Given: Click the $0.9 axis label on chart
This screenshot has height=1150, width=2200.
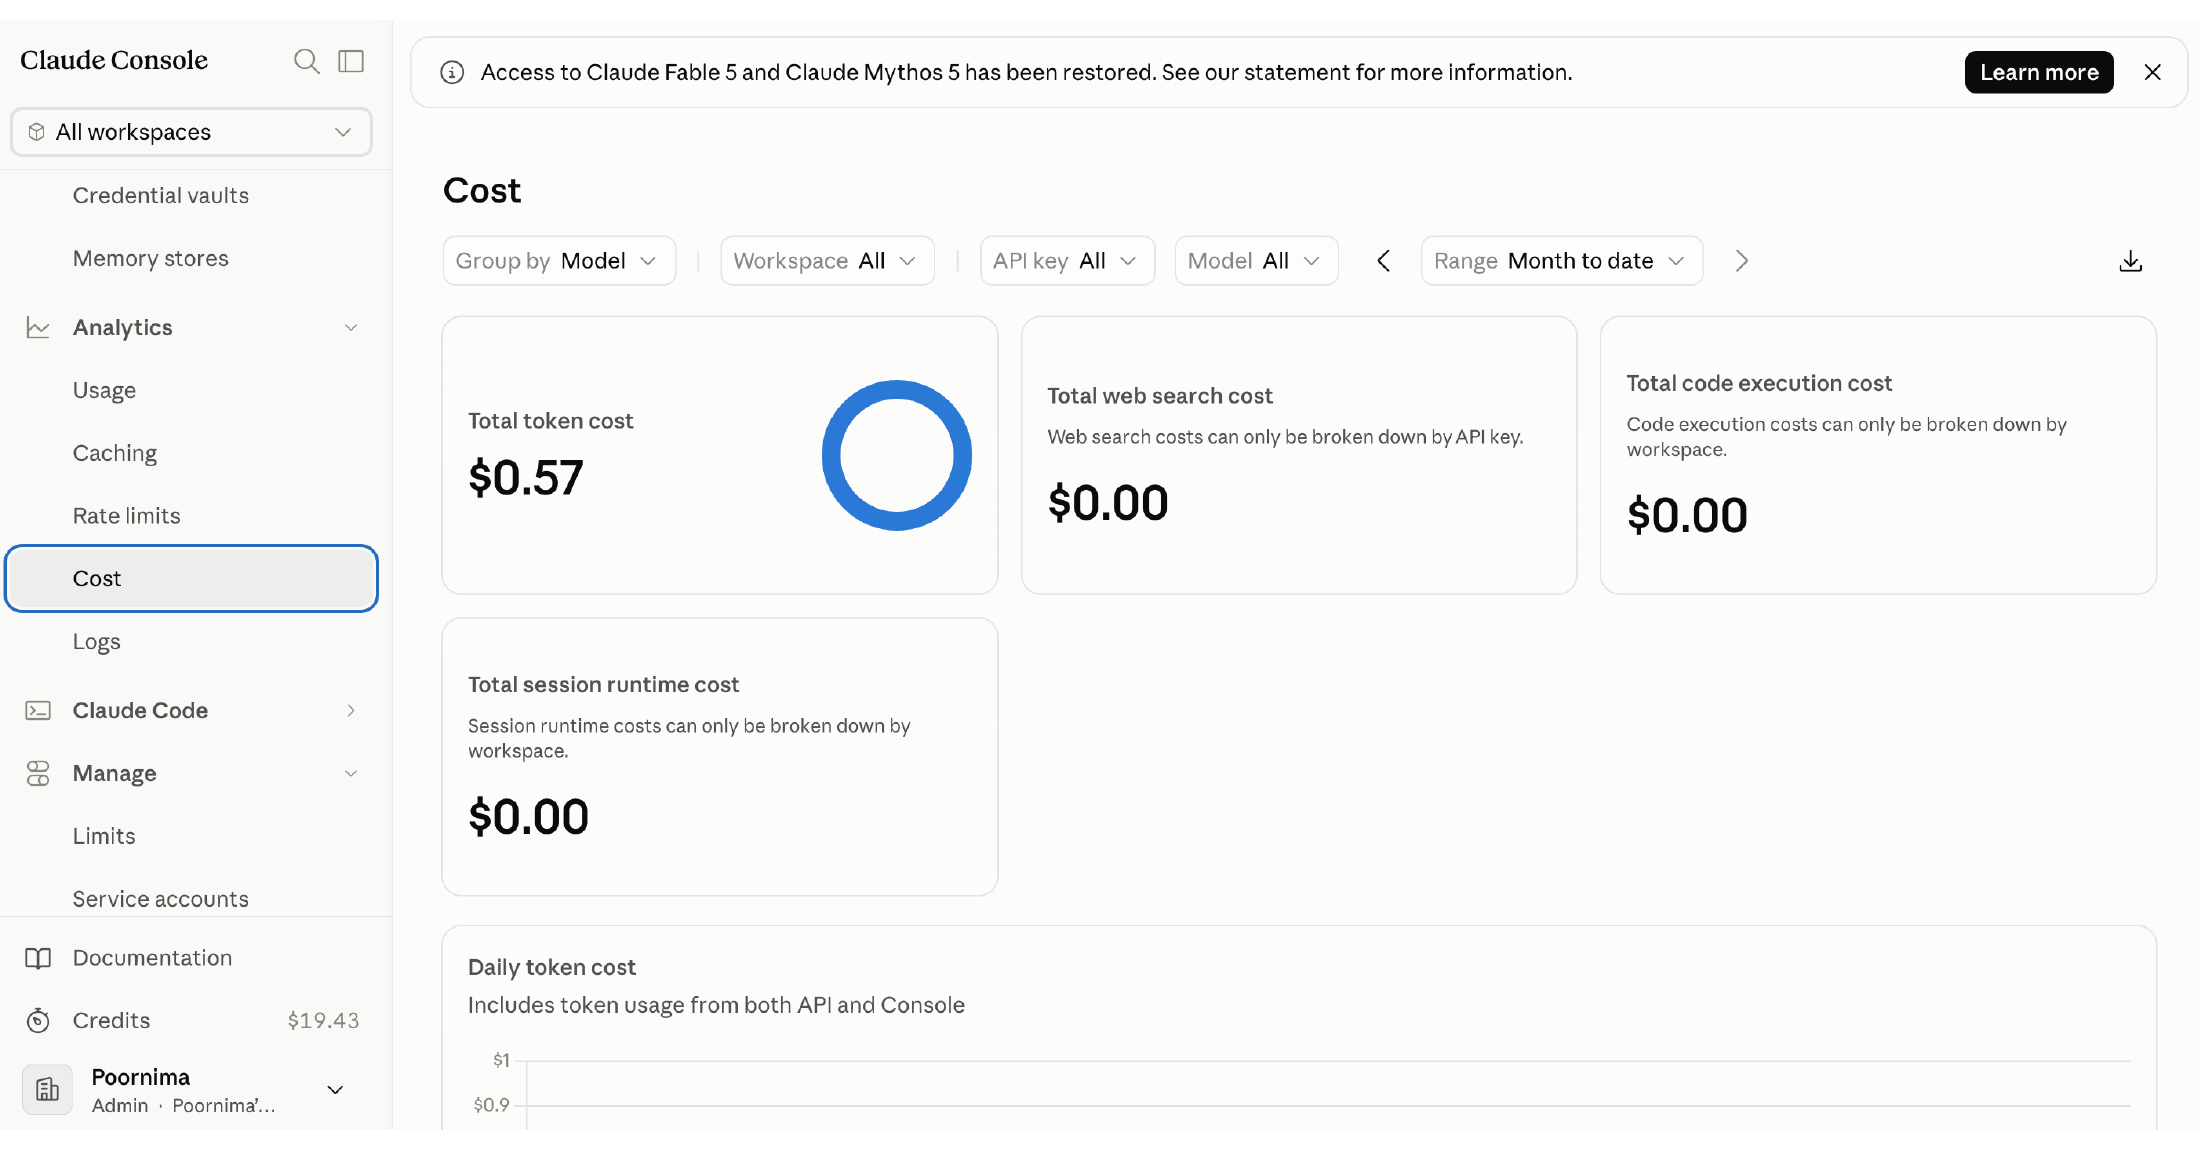Looking at the screenshot, I should (491, 1105).
